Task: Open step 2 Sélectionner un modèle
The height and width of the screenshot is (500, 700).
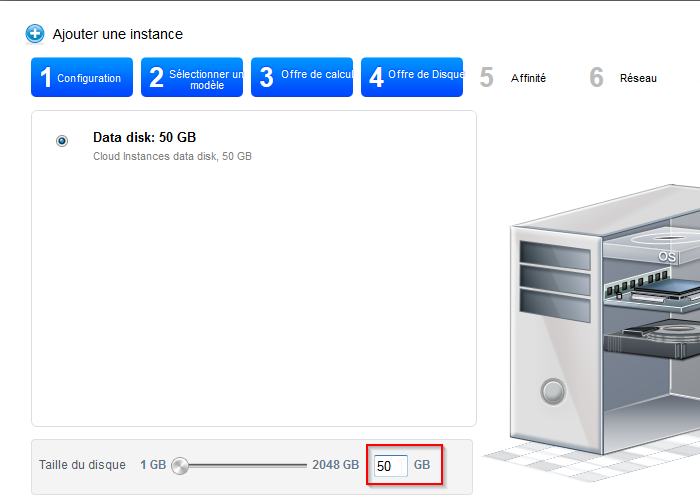Action: point(192,78)
